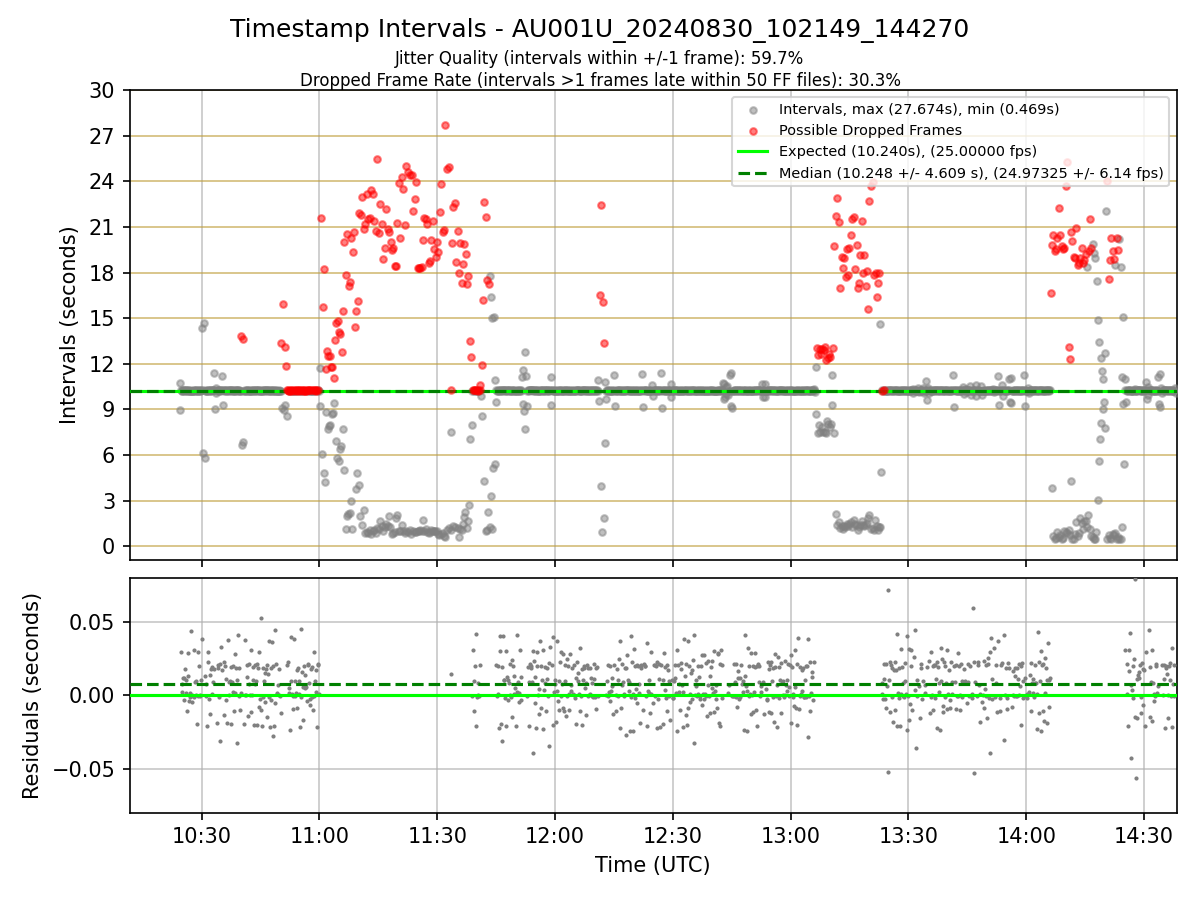Click the green solid line sample in the legend

coord(753,151)
